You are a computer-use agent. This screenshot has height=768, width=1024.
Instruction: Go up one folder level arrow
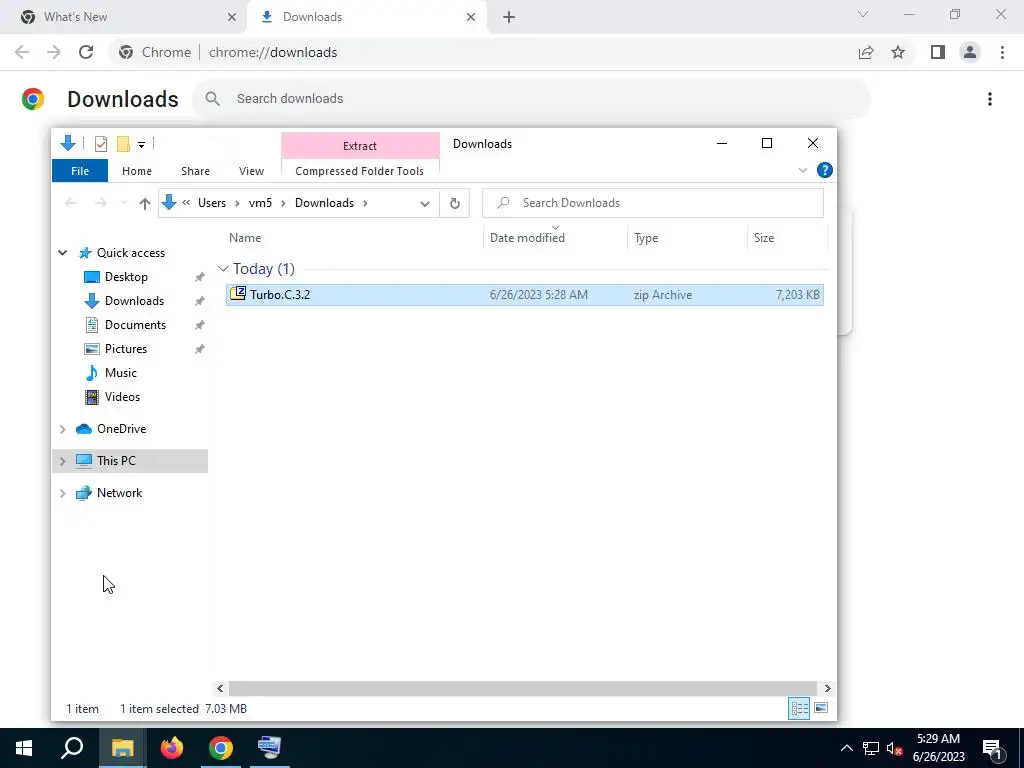145,203
